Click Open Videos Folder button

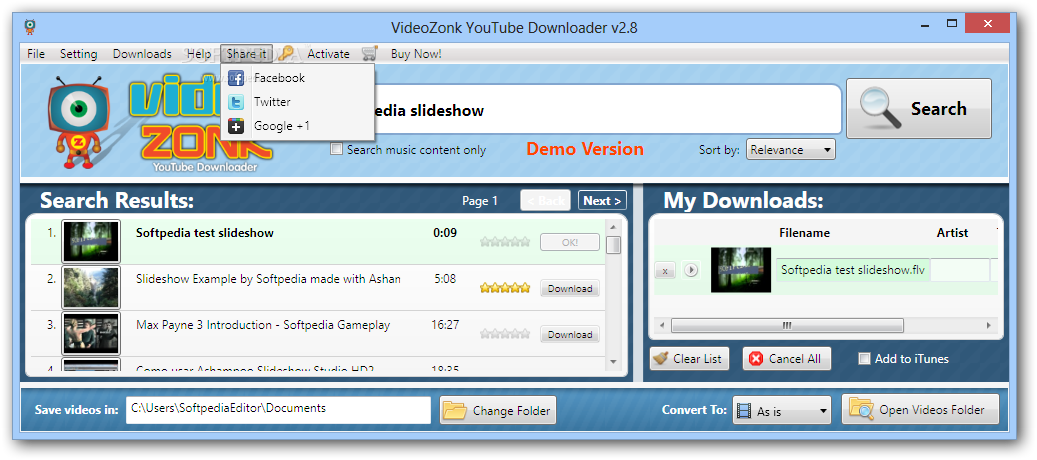(921, 410)
